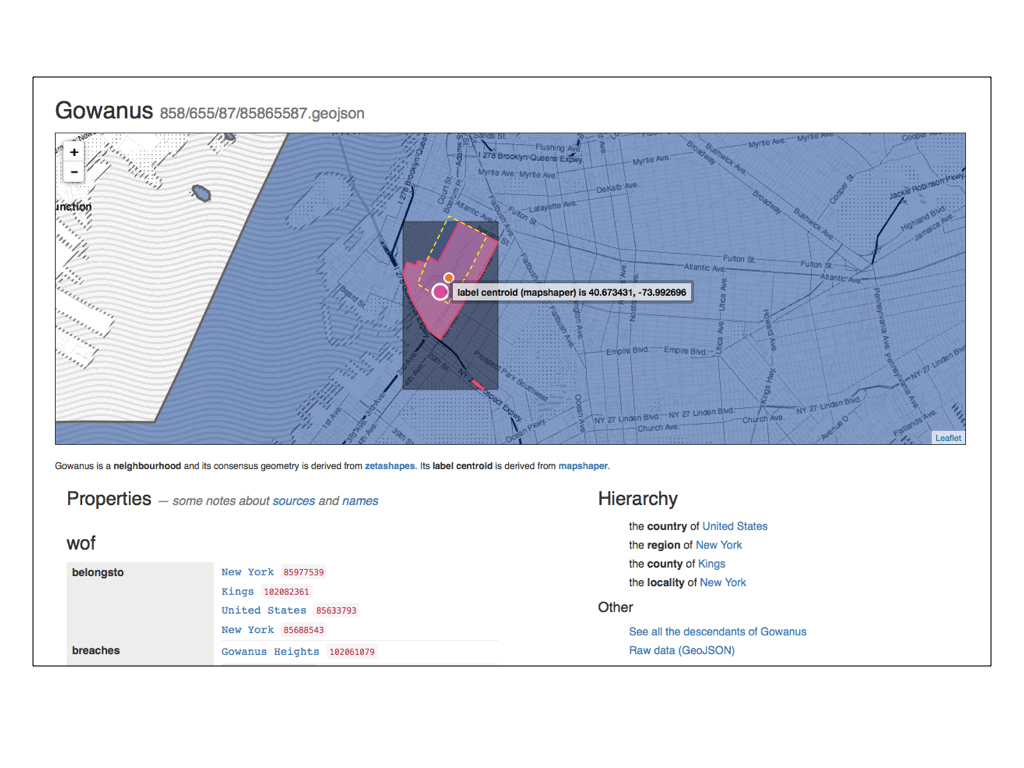Click ID code 102061079
This screenshot has height=768, width=1024.
(352, 652)
